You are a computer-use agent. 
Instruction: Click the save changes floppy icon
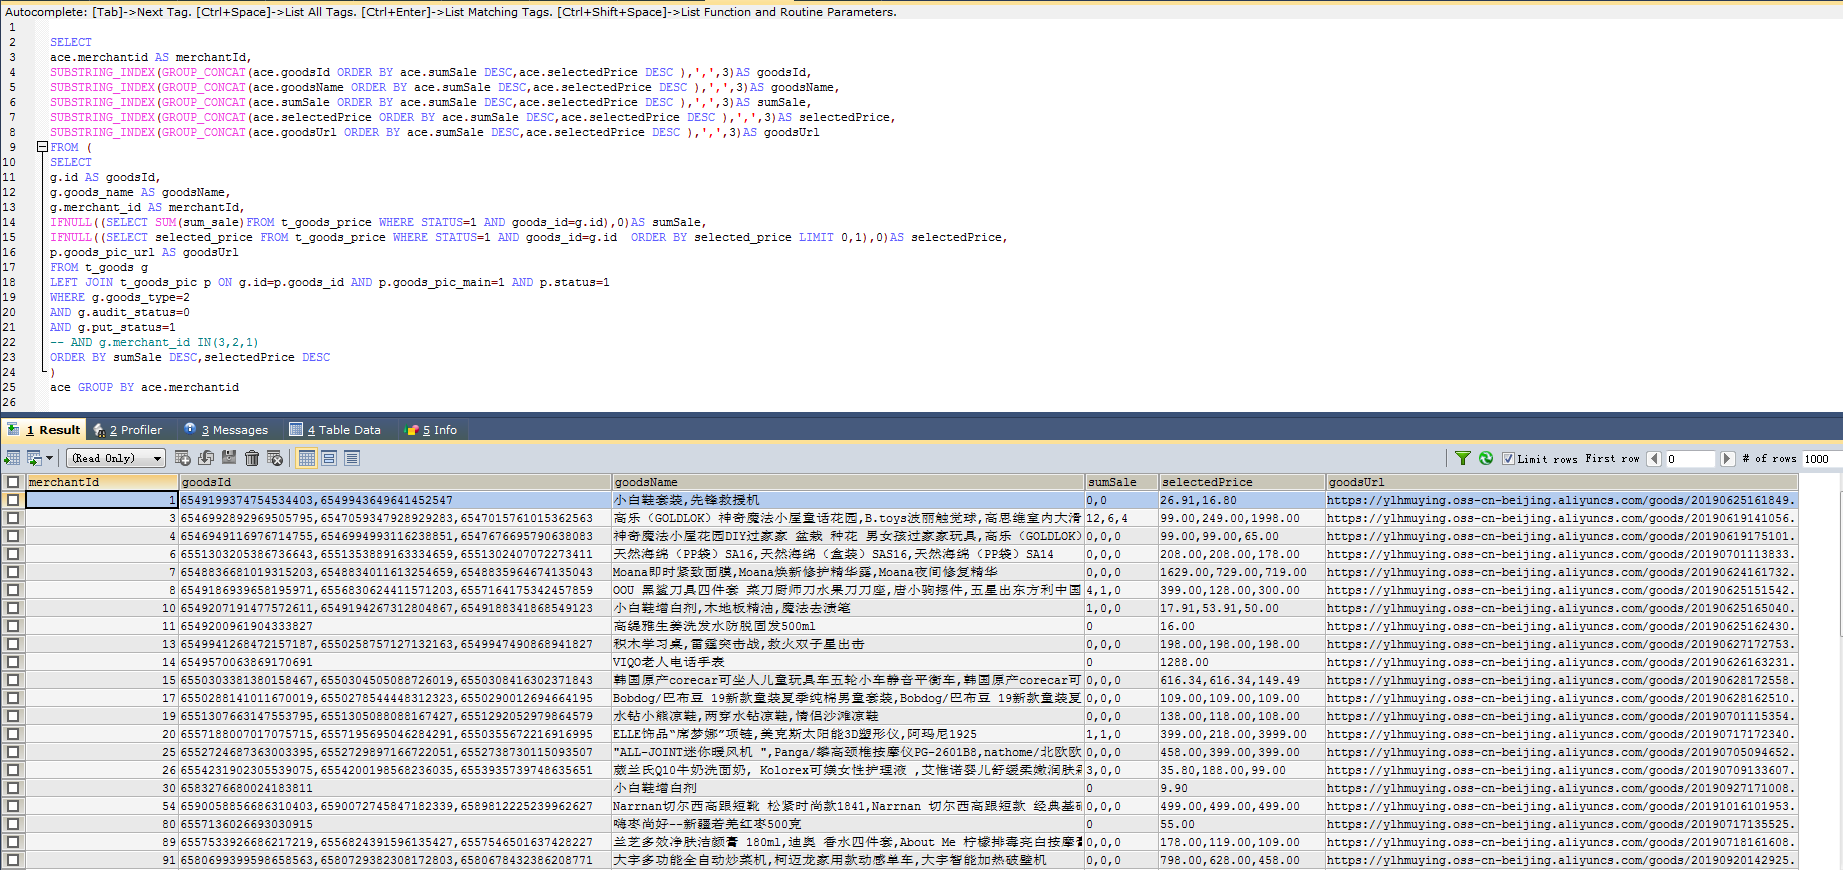point(229,458)
